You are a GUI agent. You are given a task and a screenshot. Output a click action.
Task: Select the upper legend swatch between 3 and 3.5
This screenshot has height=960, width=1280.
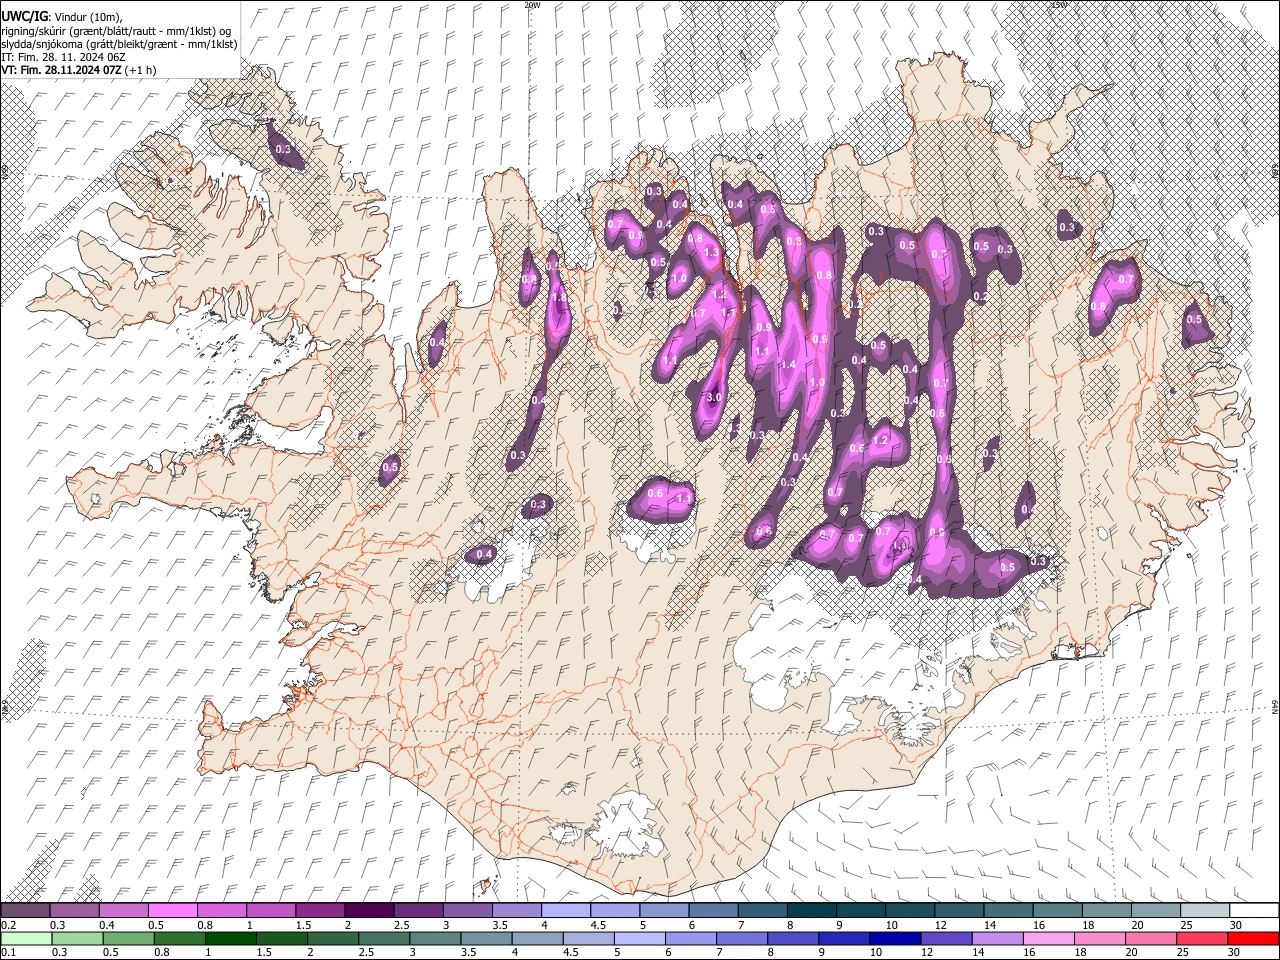point(467,910)
